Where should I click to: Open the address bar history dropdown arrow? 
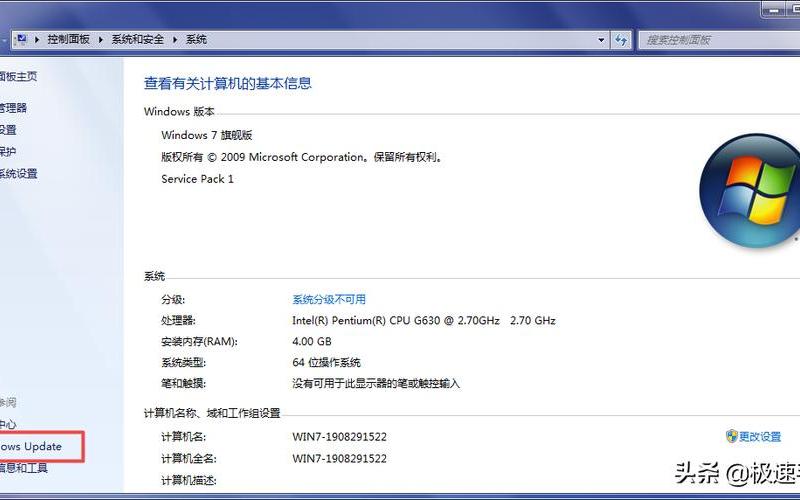(601, 40)
